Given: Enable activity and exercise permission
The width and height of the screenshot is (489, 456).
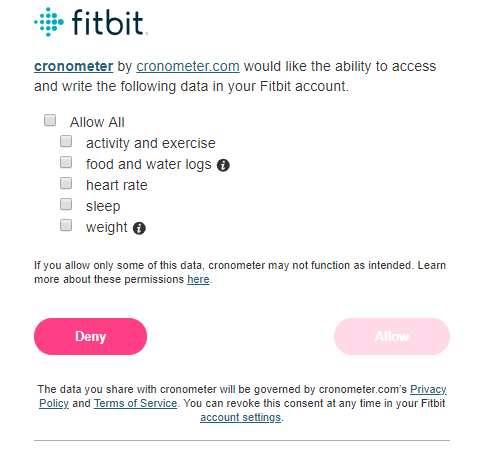Looking at the screenshot, I should pos(66,141).
